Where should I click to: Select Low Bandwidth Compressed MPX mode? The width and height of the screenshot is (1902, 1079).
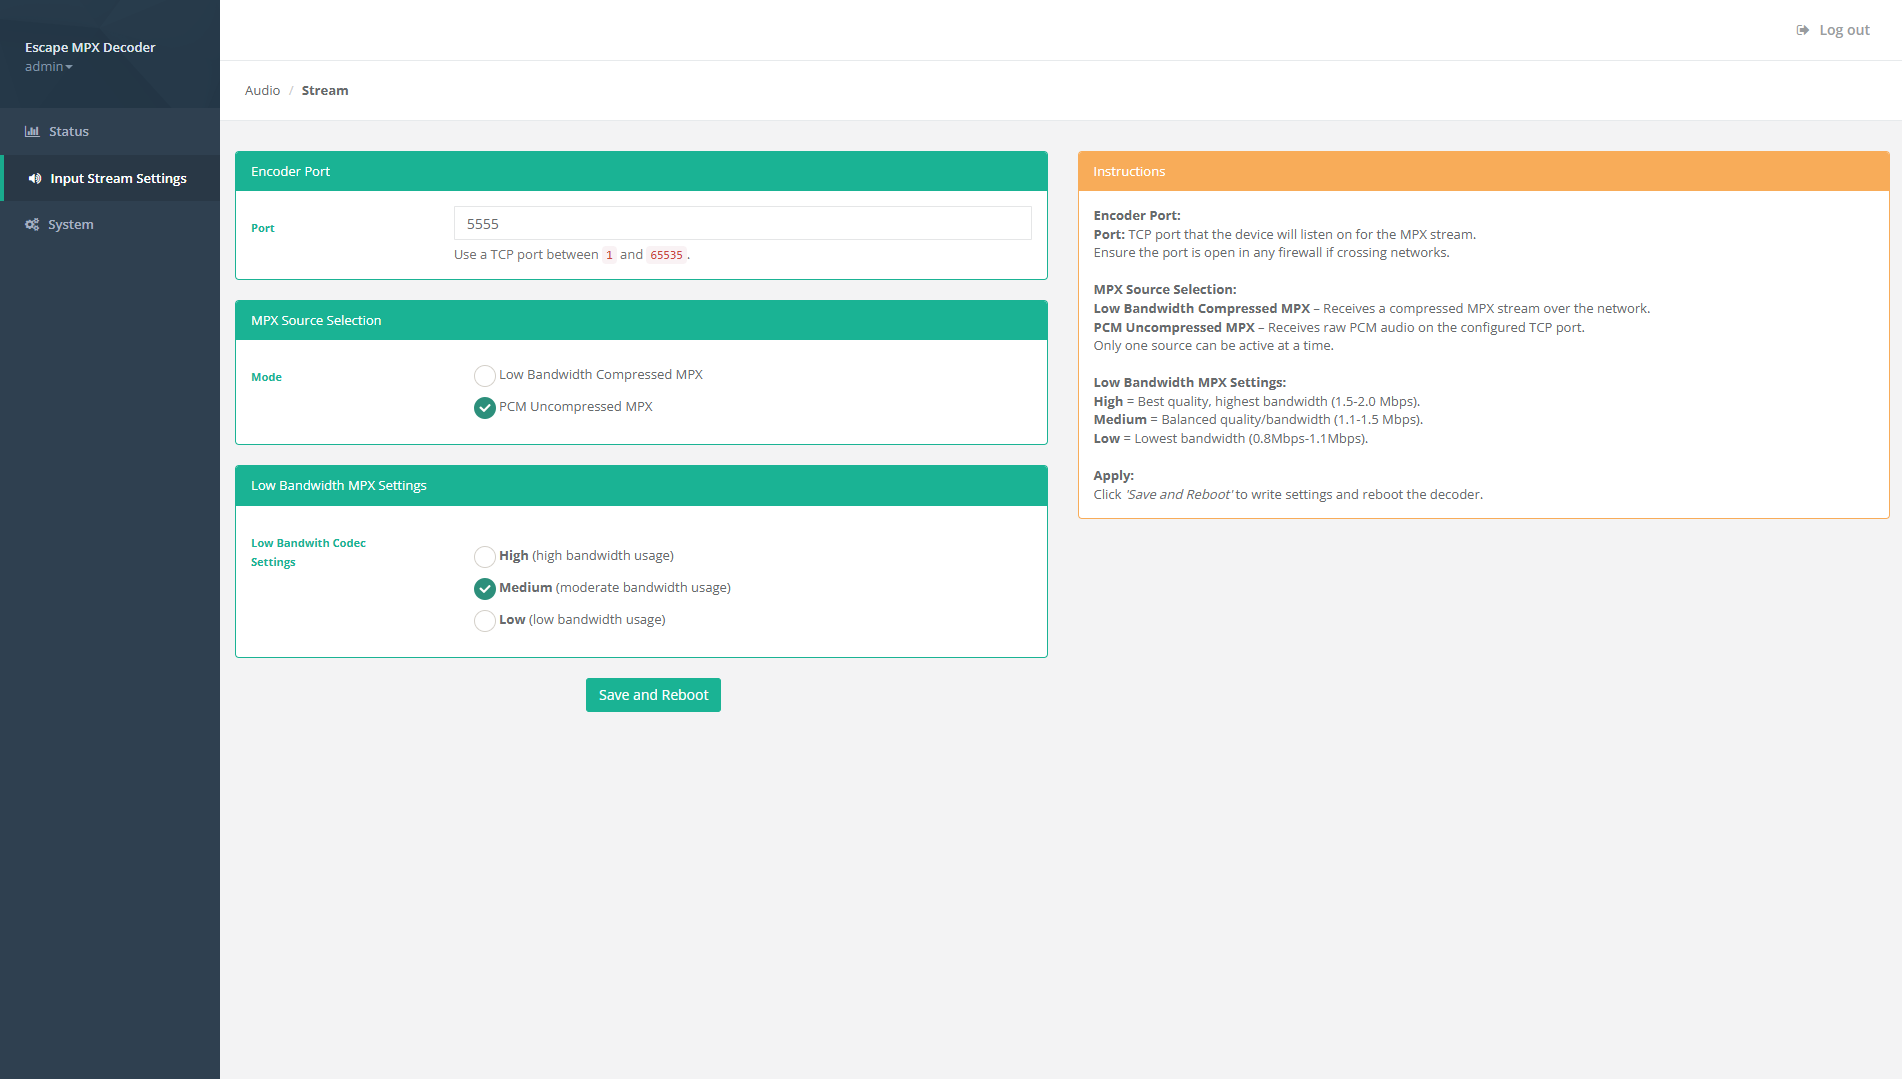[x=485, y=375]
